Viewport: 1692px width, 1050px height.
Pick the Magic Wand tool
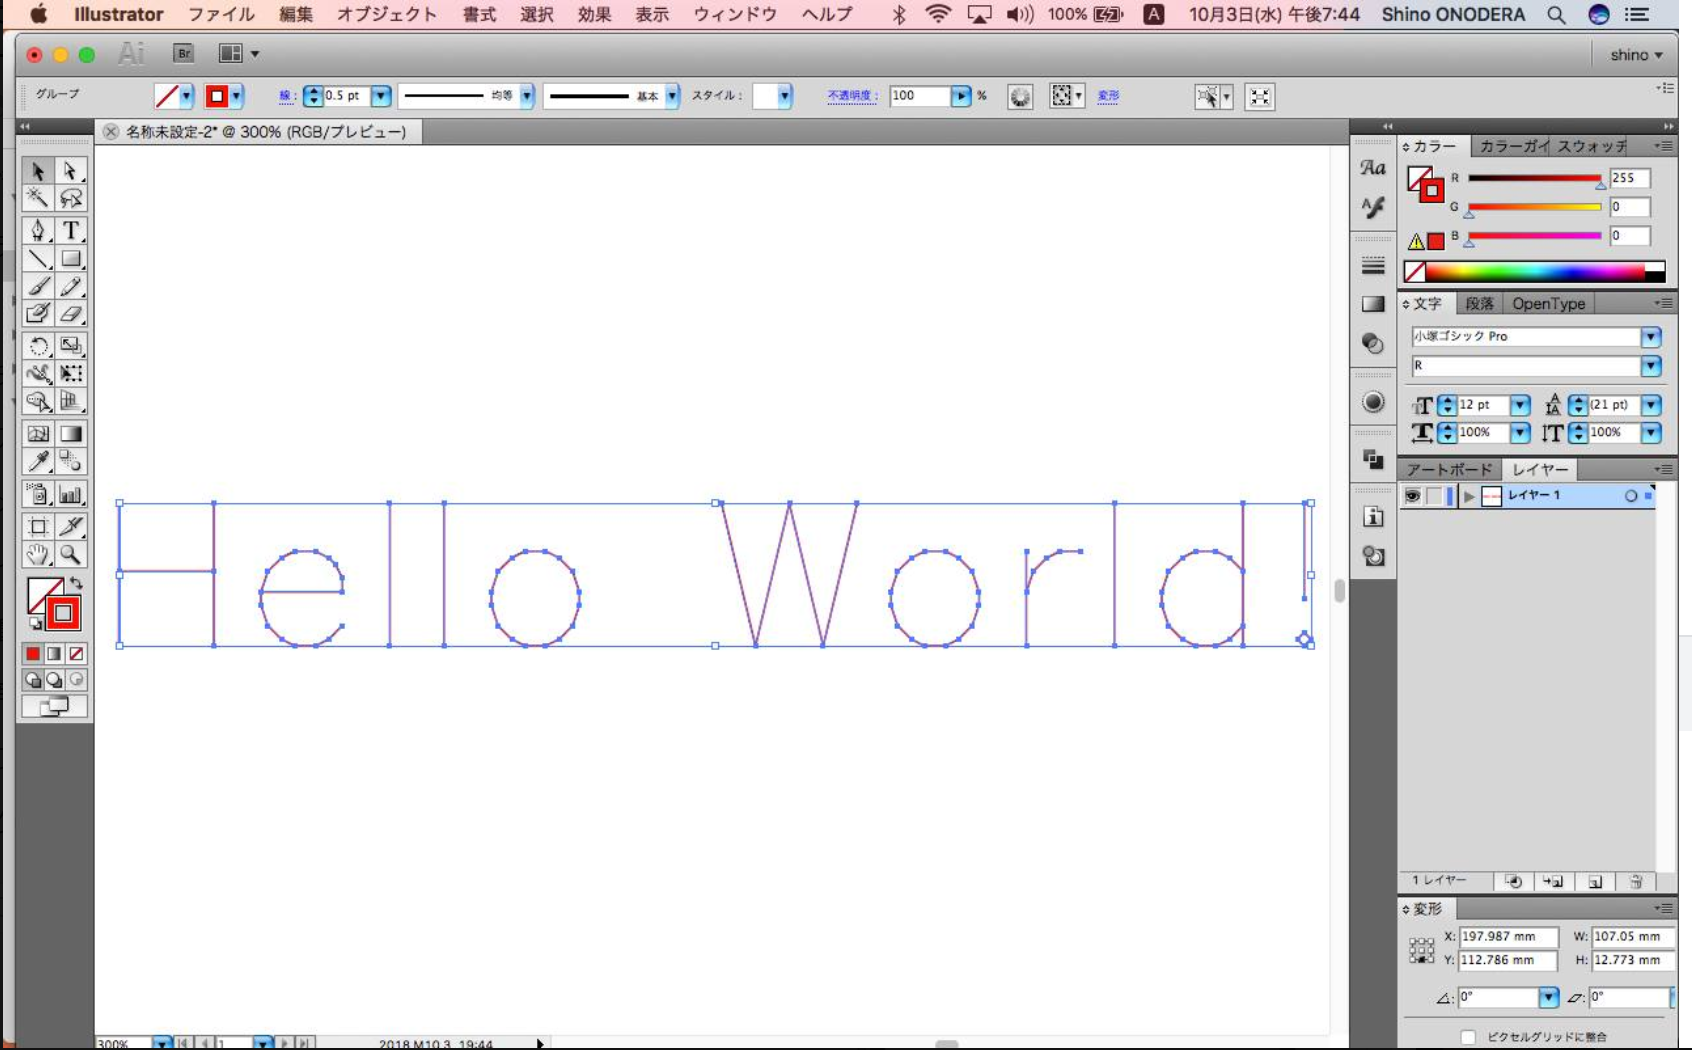(38, 198)
